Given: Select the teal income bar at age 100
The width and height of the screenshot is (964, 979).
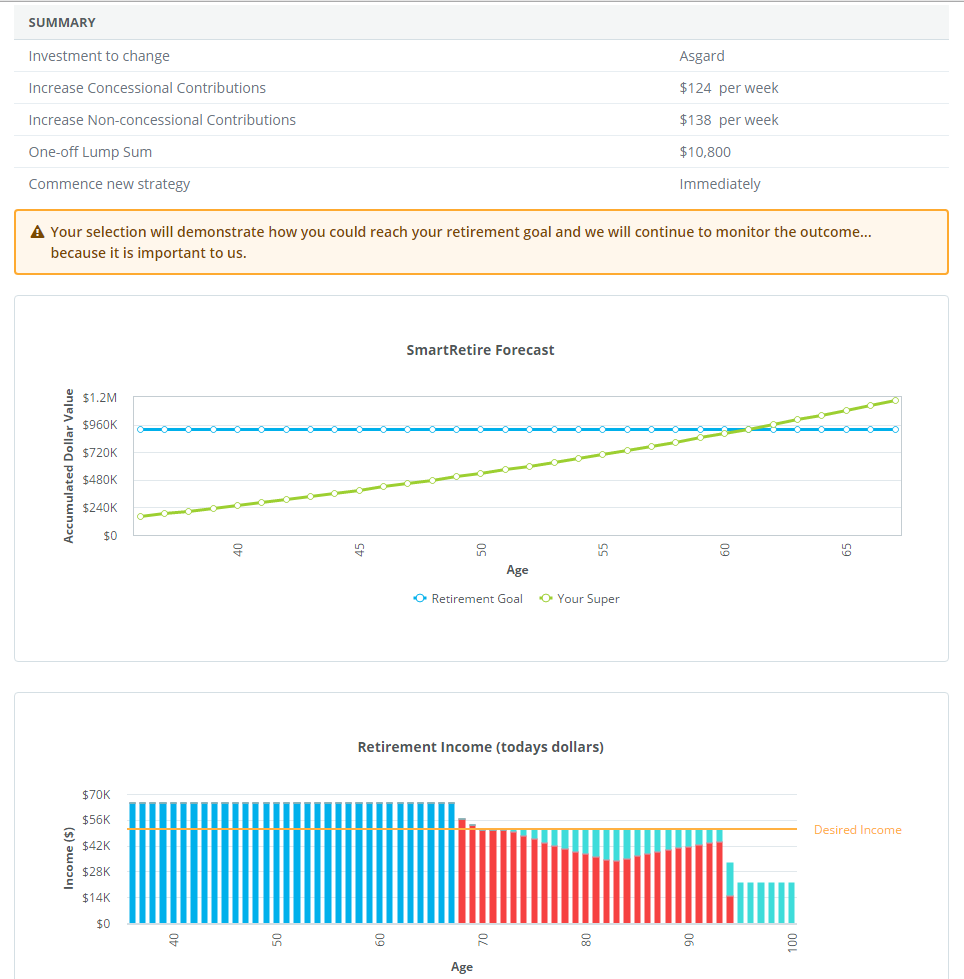Looking at the screenshot, I should [791, 902].
